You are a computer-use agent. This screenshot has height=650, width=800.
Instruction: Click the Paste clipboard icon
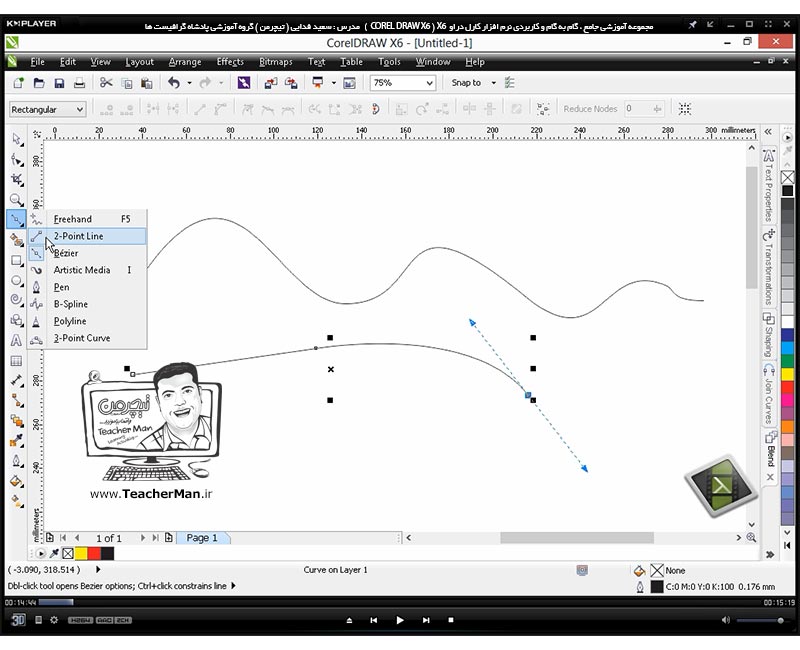pyautogui.click(x=146, y=83)
